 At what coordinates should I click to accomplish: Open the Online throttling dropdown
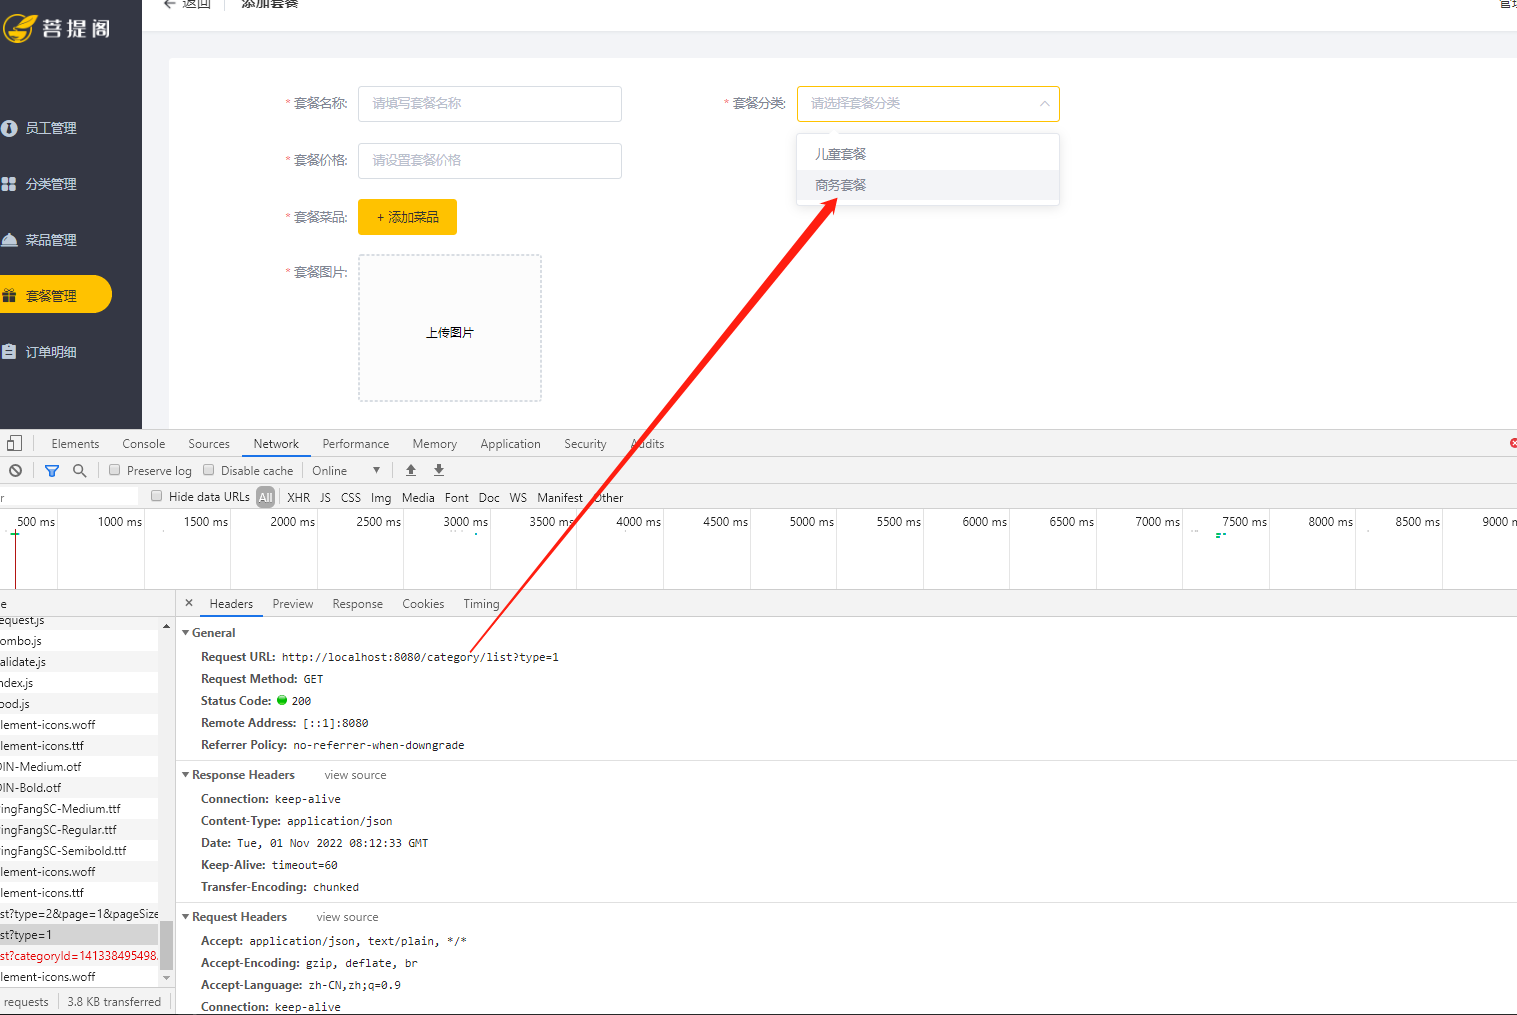pyautogui.click(x=346, y=470)
